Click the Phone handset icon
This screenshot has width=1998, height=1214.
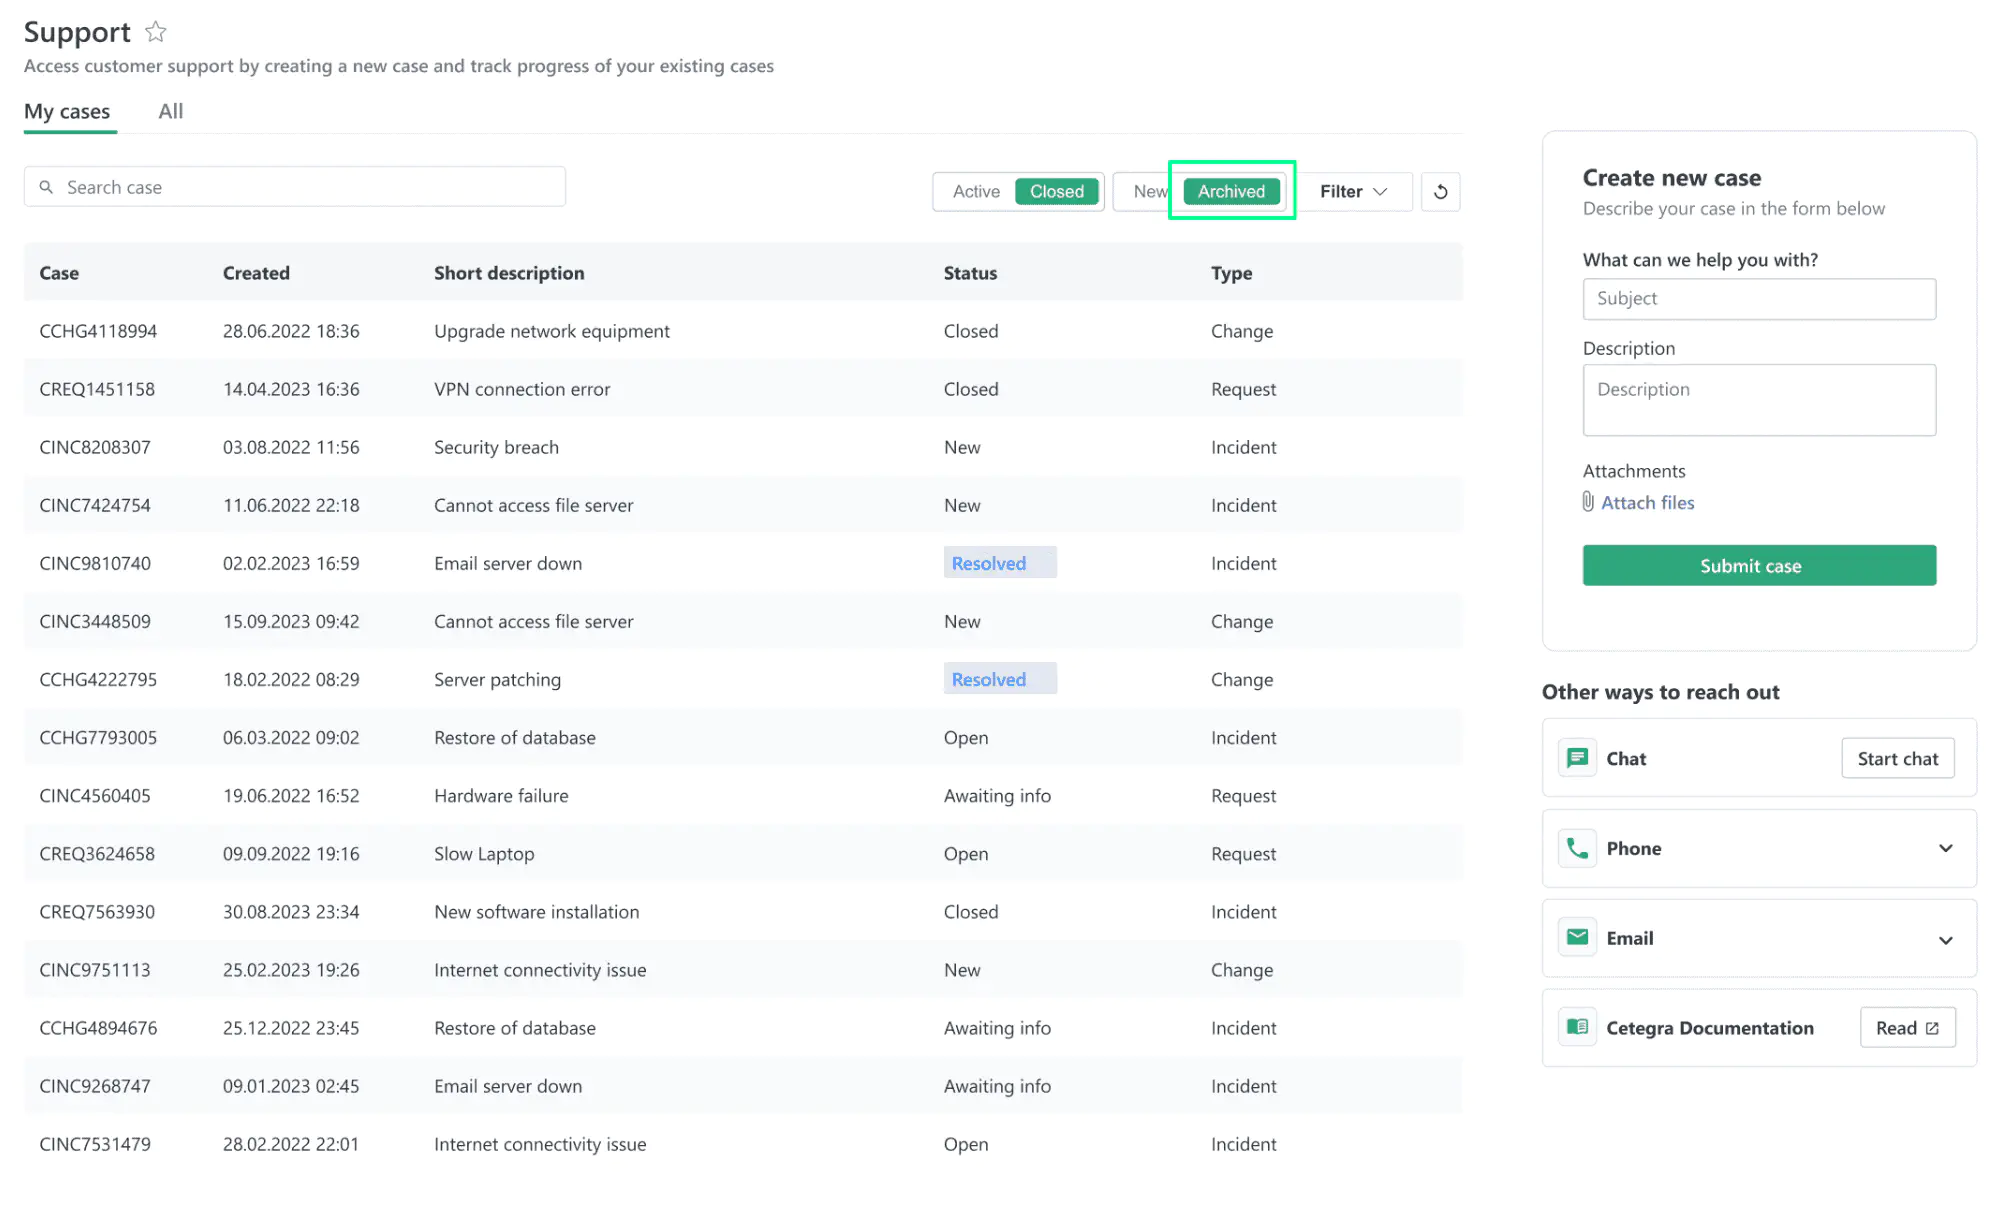click(x=1577, y=848)
